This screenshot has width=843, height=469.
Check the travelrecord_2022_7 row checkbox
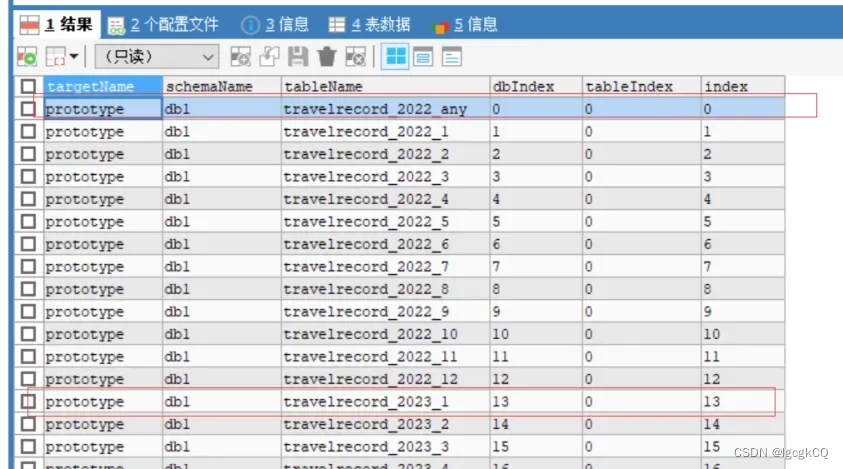point(28,267)
